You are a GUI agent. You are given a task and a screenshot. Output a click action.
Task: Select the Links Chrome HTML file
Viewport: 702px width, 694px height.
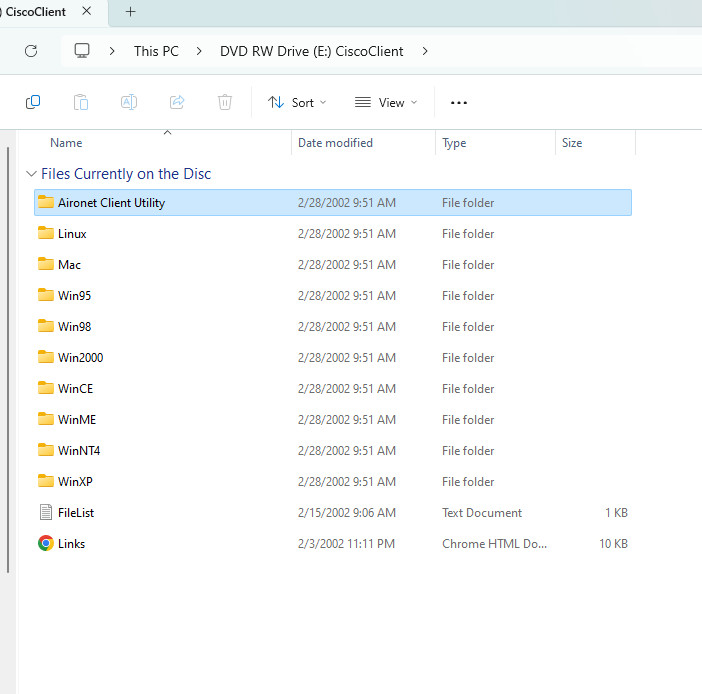333,544
